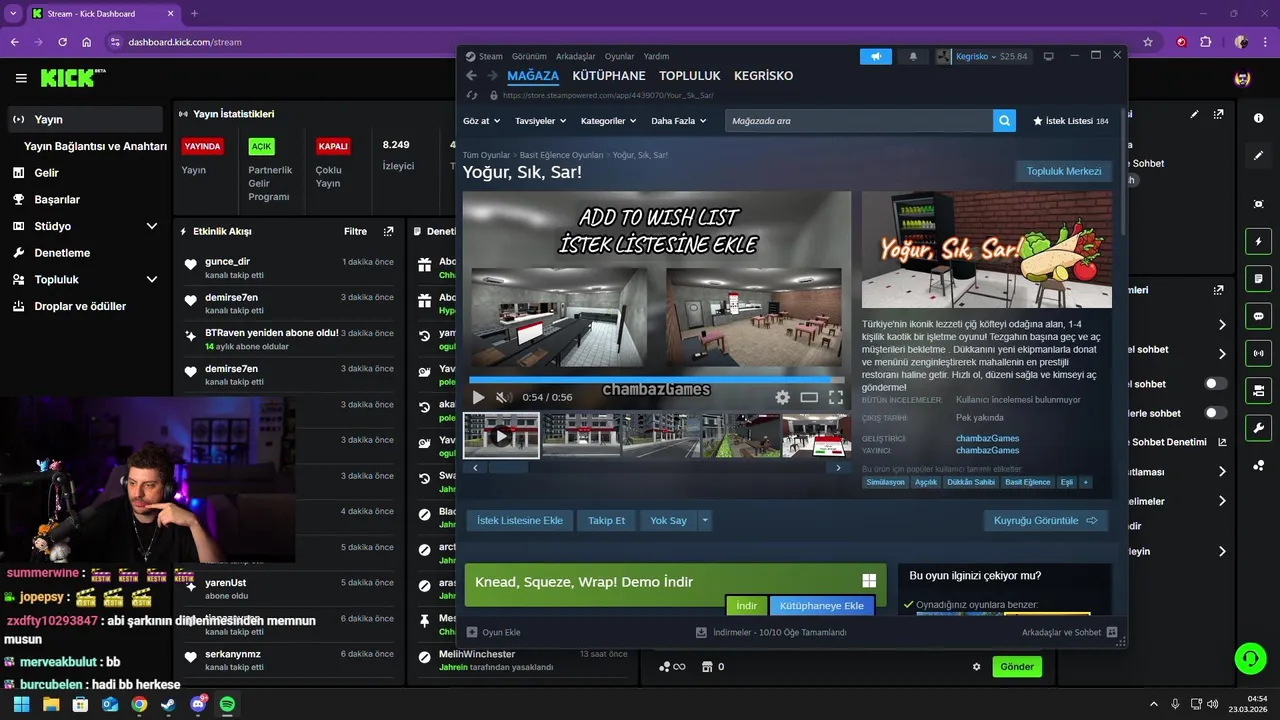This screenshot has height=720, width=1280.
Task: Open the KÜTÜPHANE tab in Steam
Action: point(609,76)
